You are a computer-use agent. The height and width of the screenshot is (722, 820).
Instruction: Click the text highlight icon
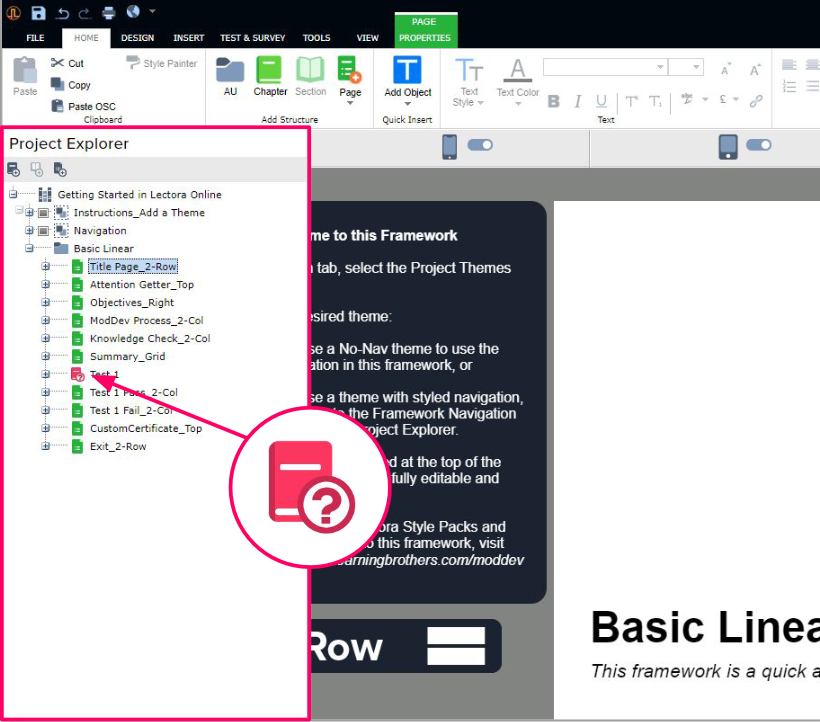687,99
